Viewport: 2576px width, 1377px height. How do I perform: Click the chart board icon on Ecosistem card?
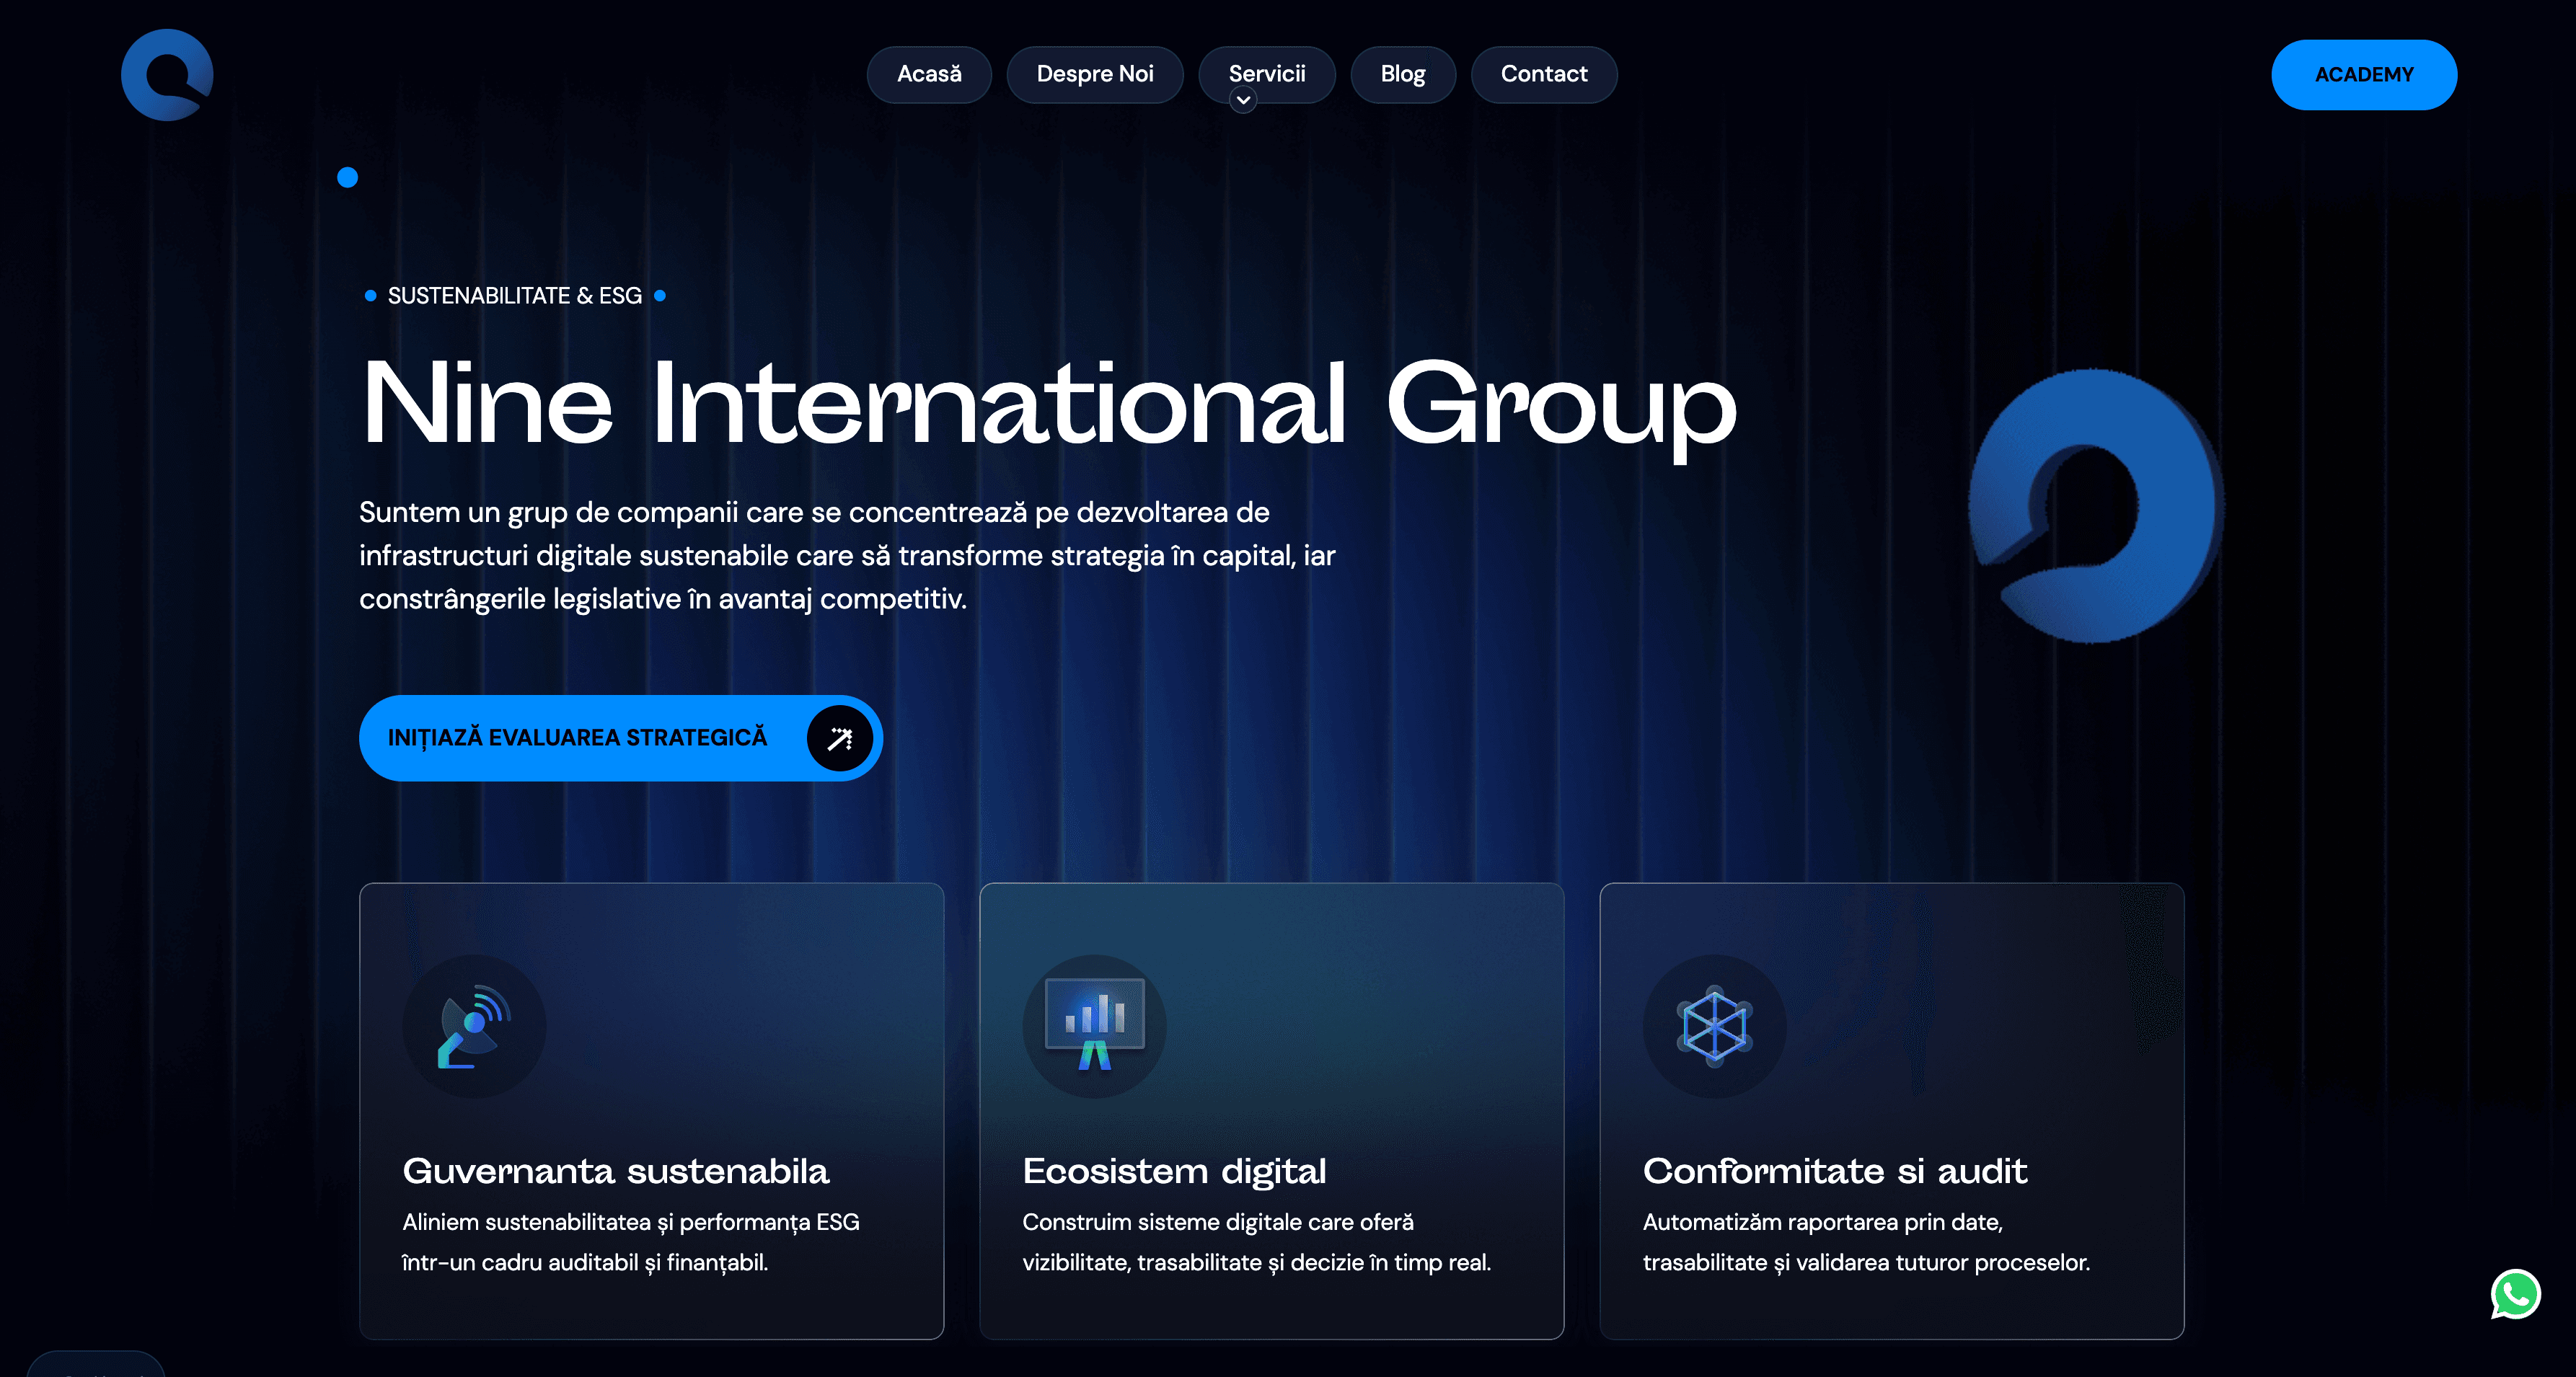(x=1094, y=1026)
